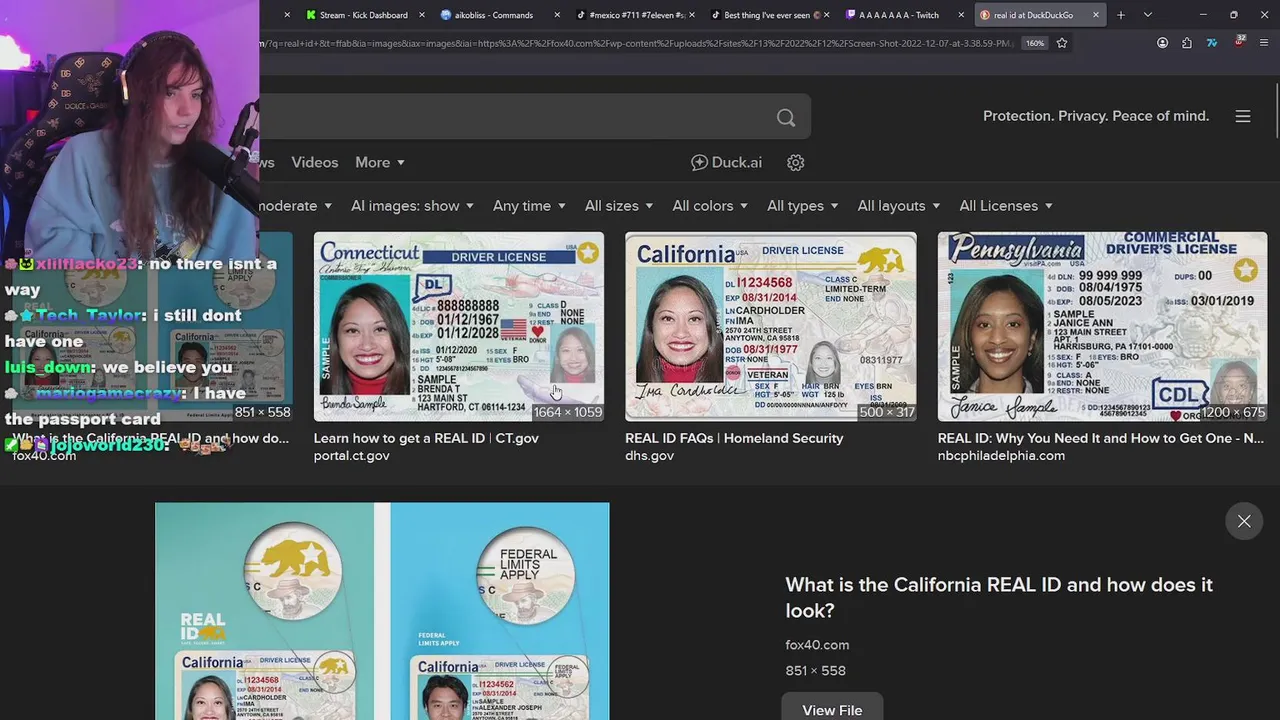Expand the All types filter dropdown
This screenshot has width=1280, height=720.
[x=803, y=205]
